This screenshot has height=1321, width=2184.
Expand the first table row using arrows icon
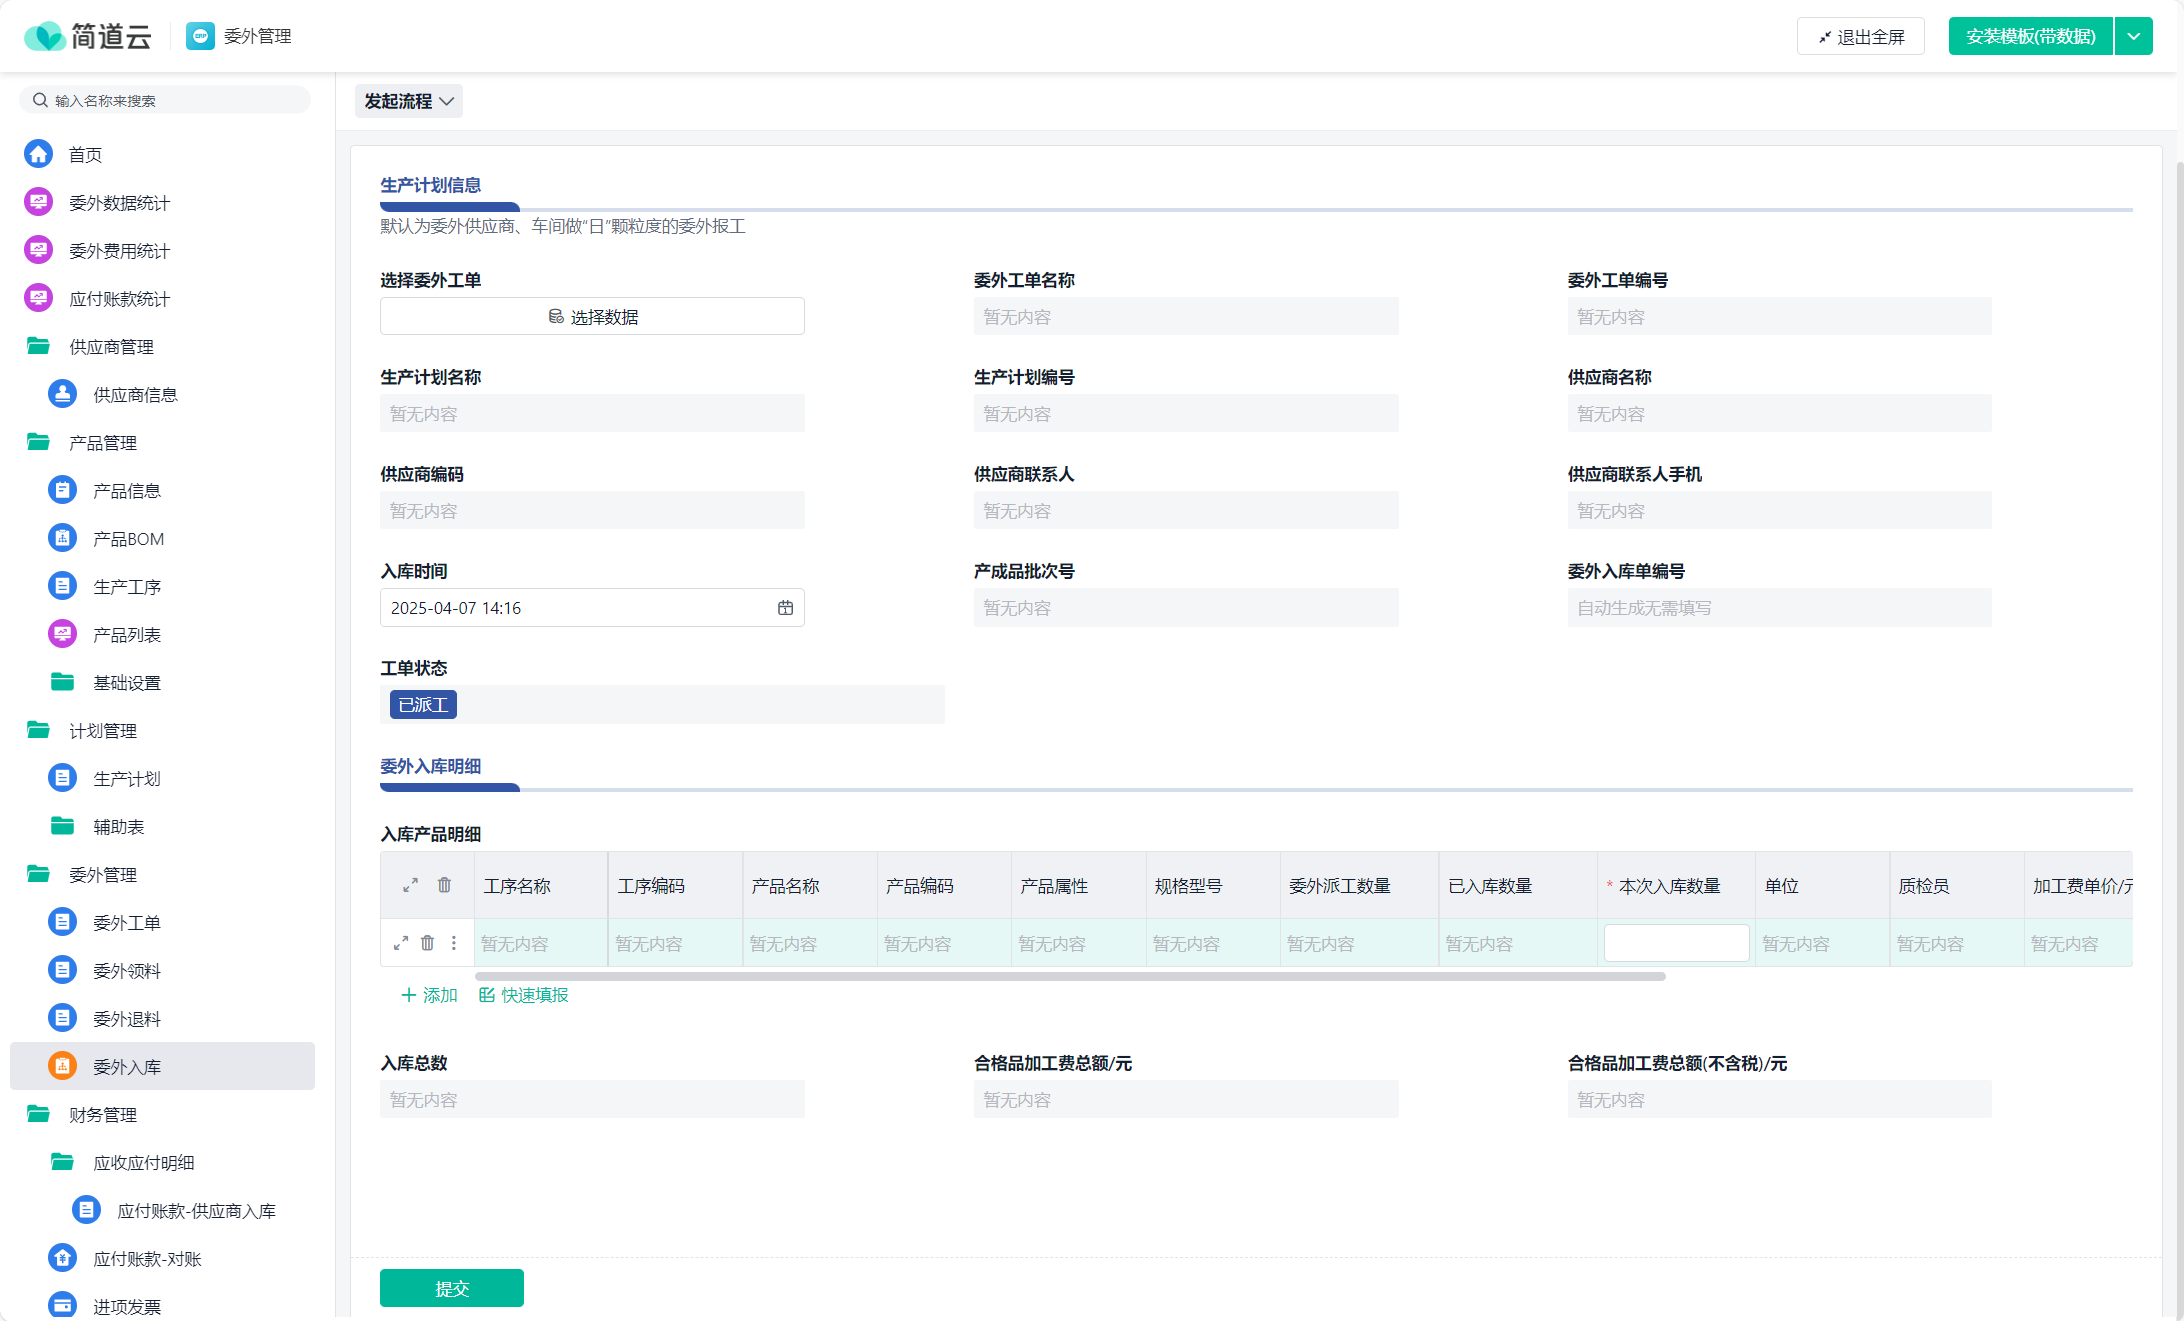[x=401, y=943]
